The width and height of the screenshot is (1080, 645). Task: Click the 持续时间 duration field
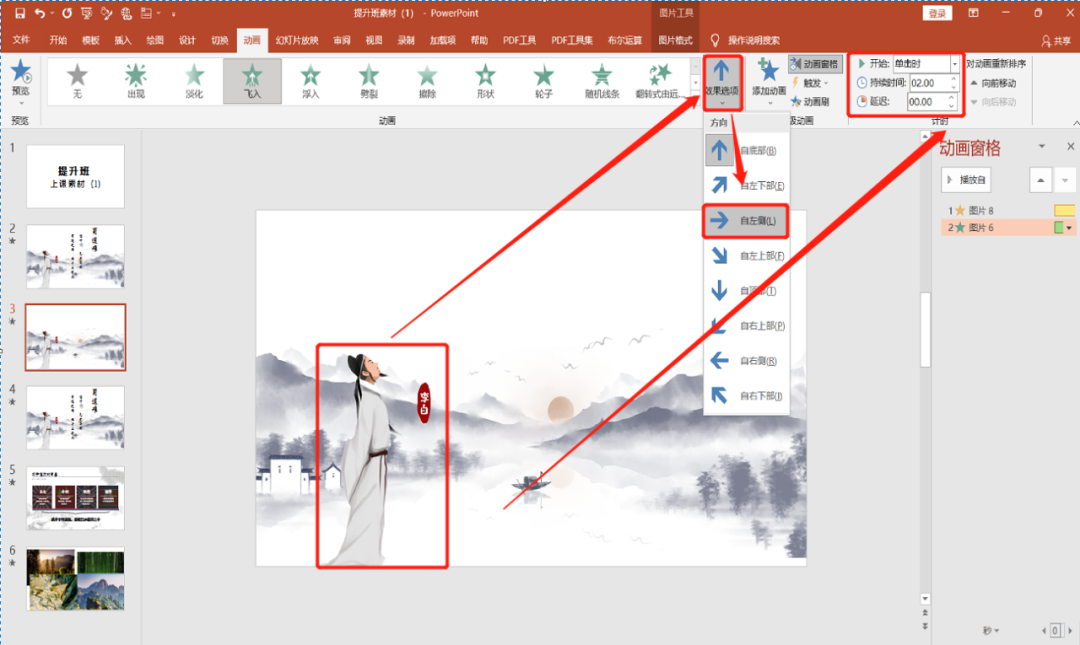tap(933, 83)
